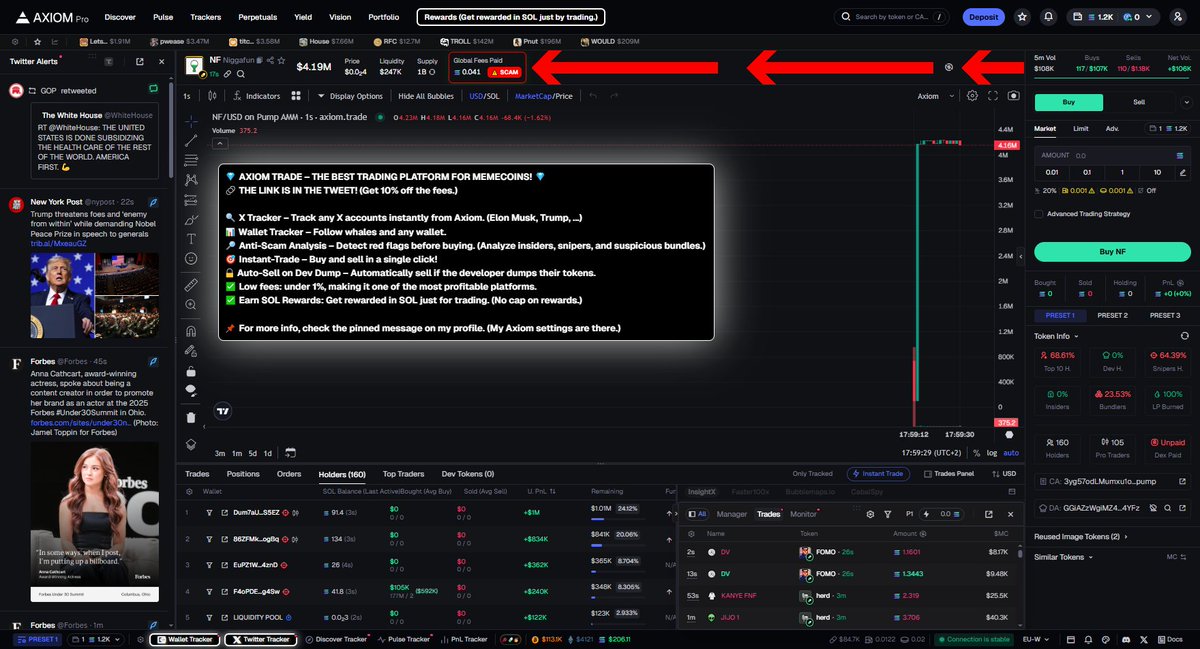Screen dimensions: 1200x649
Task: Open the lock drawings tool
Action: point(191,371)
